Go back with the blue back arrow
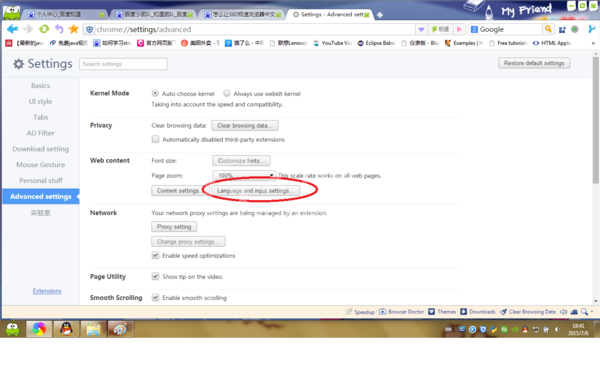The image size is (600, 380). (x=12, y=29)
